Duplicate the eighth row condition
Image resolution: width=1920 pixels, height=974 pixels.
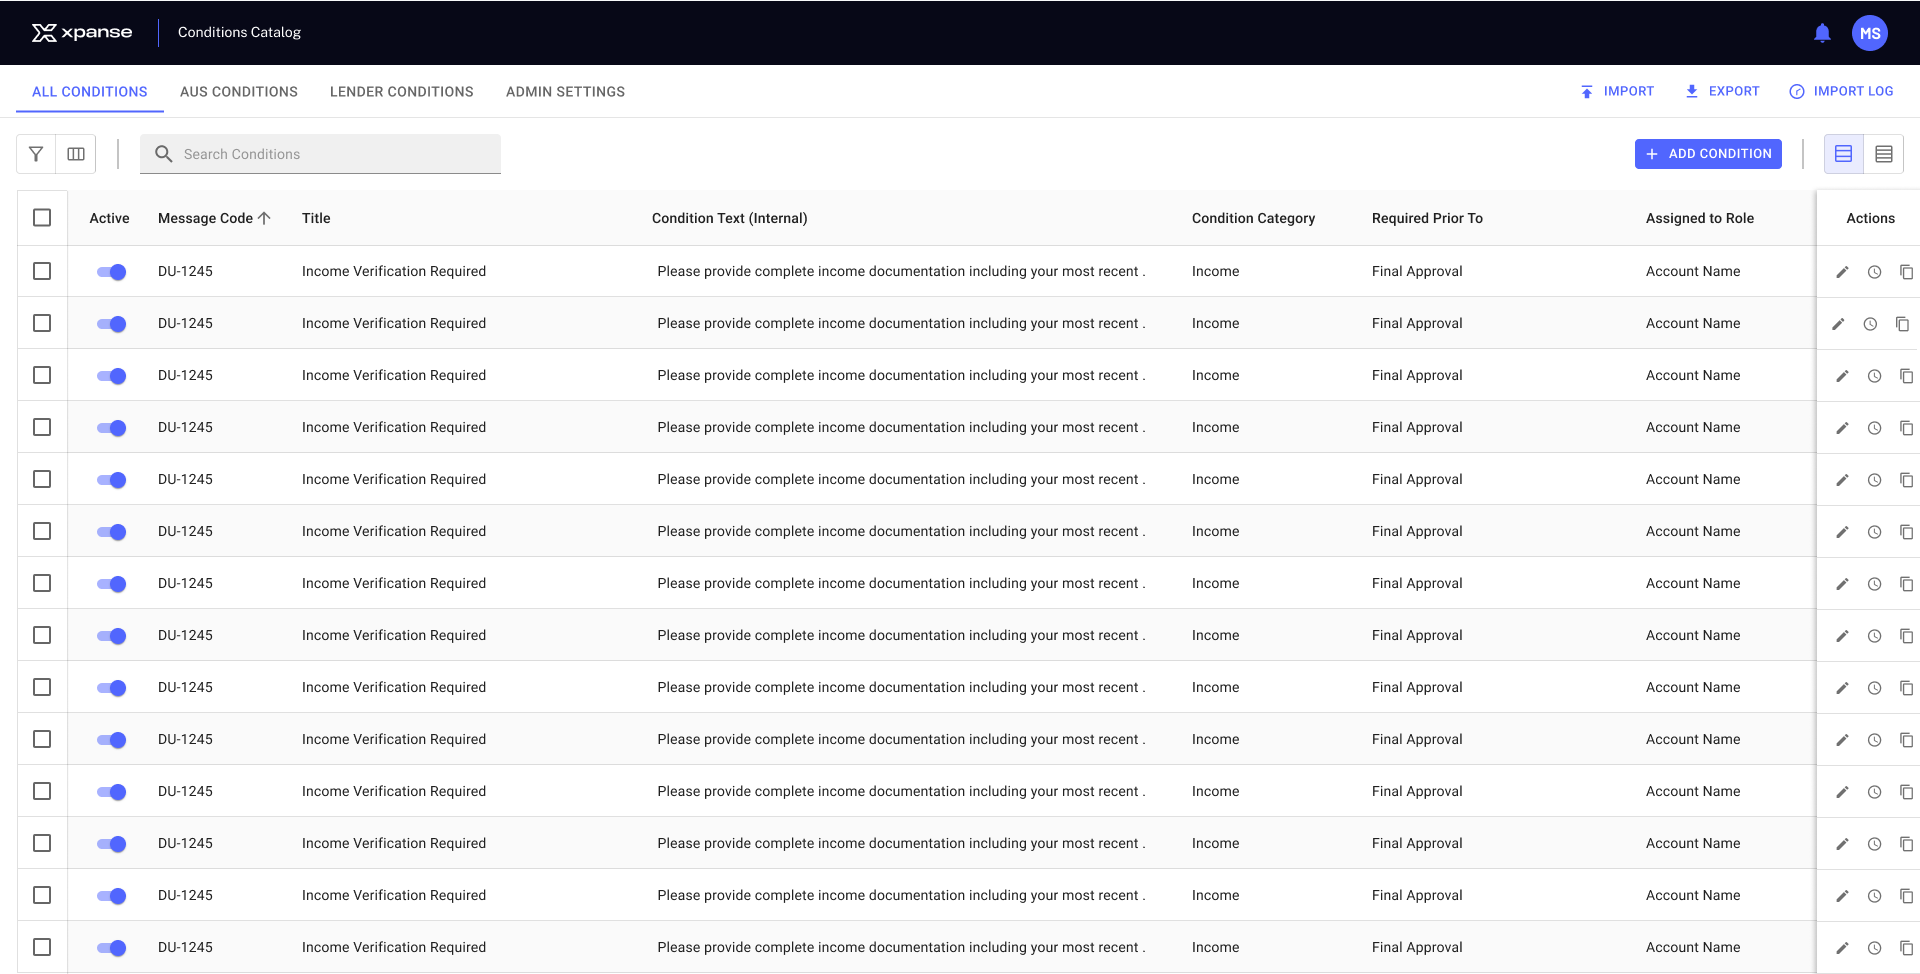[1906, 636]
